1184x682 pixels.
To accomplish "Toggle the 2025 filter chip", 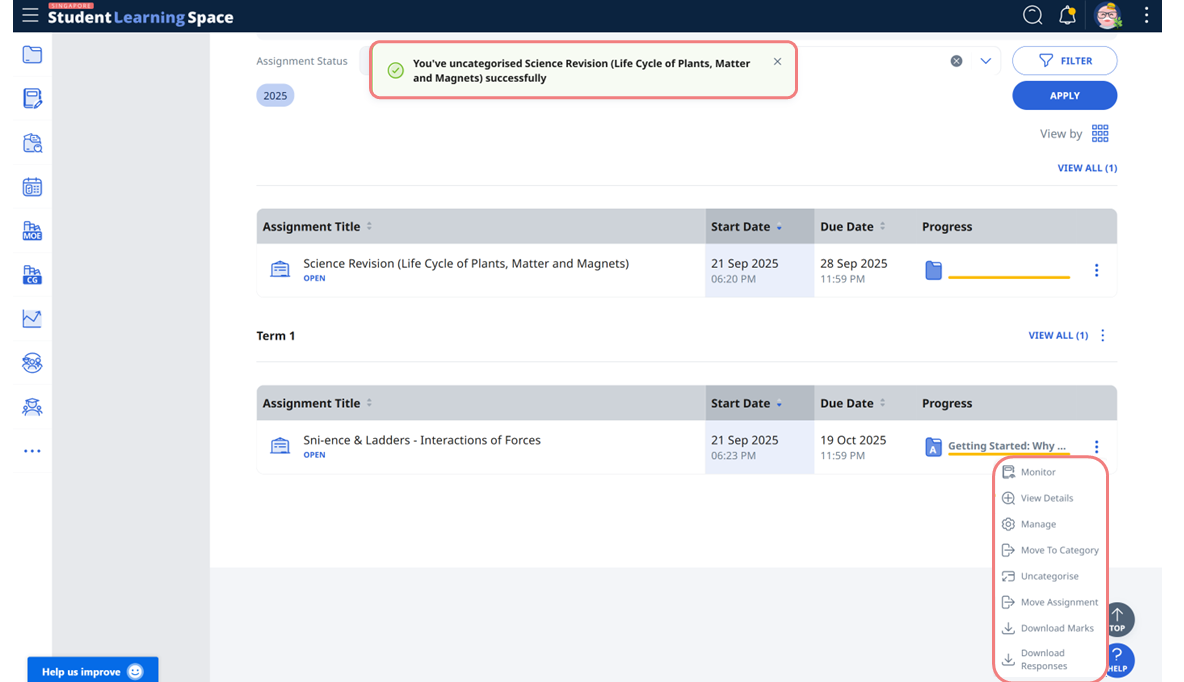I will click(x=275, y=95).
